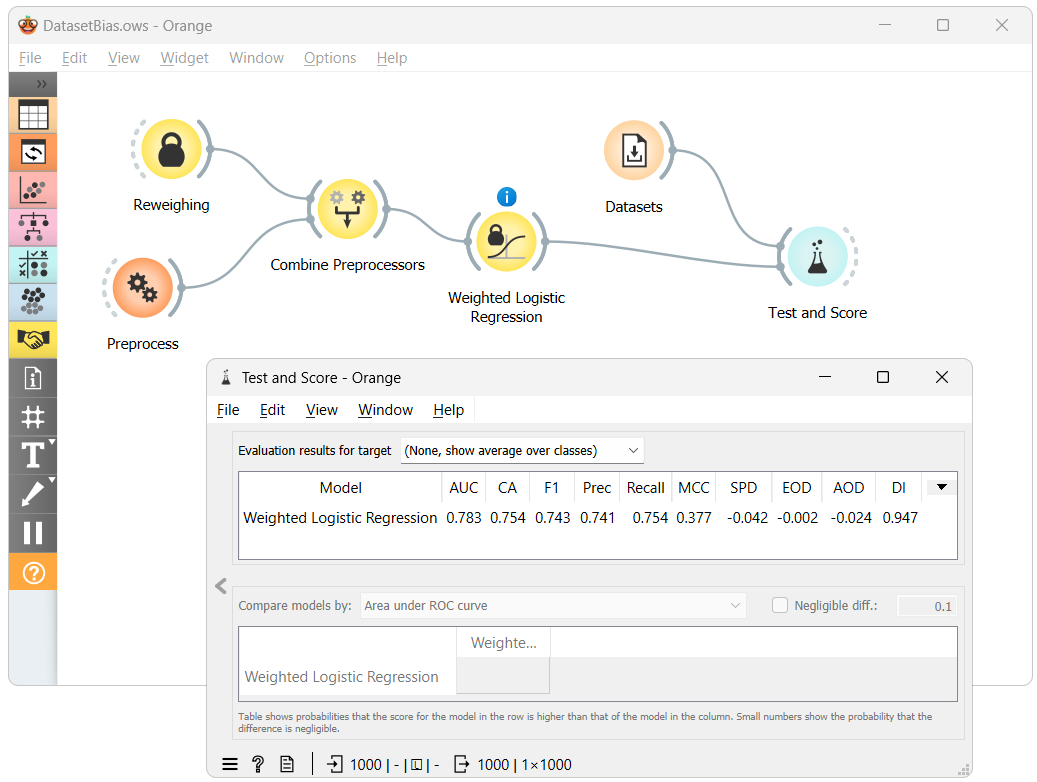Viewport: 1037px width, 782px height.
Task: Open the File menu in main window
Action: [30, 58]
